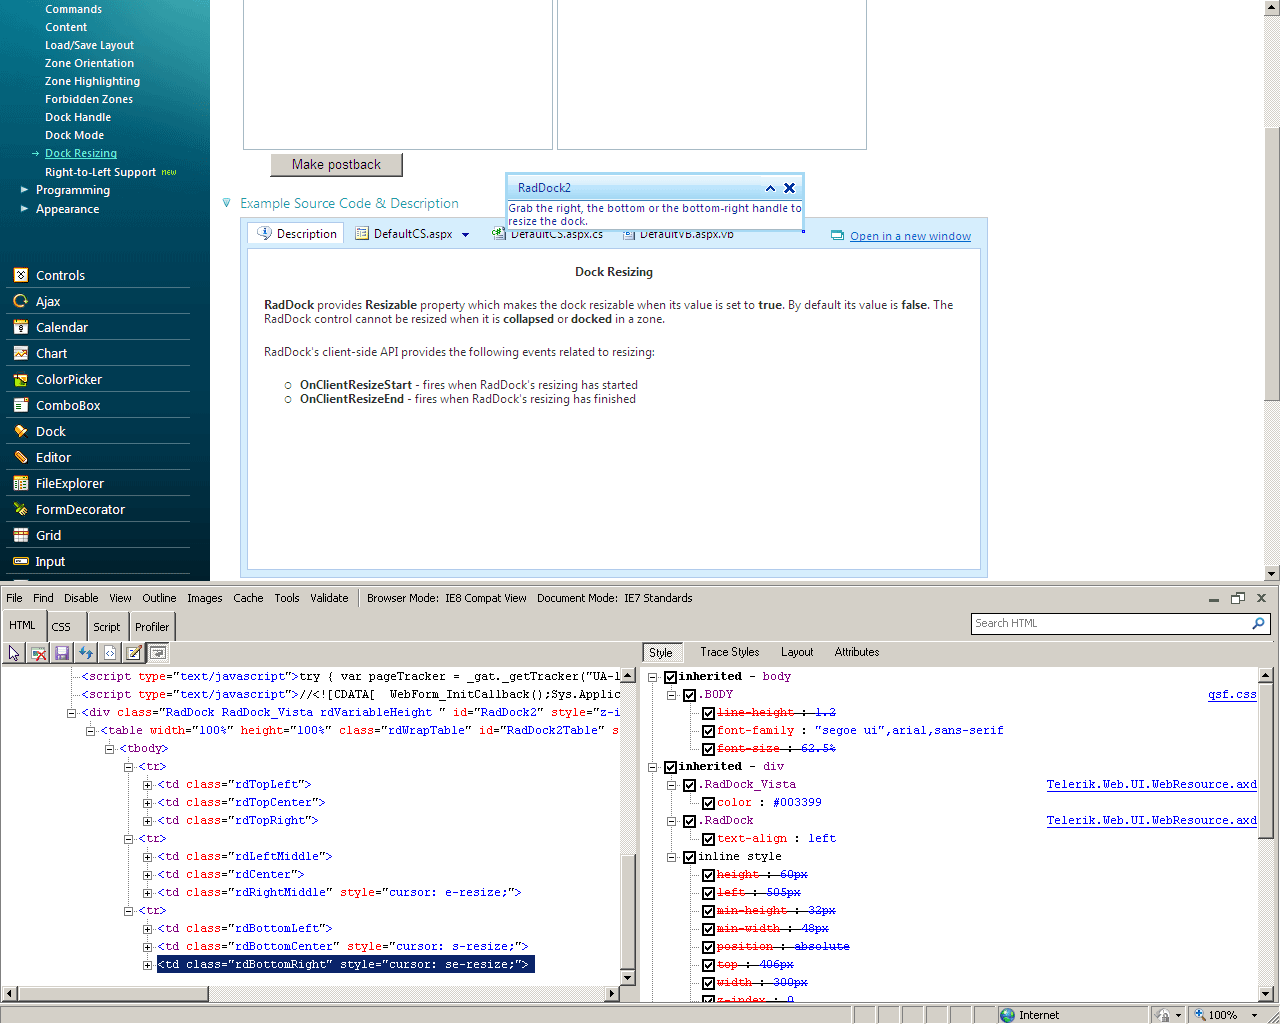Click the horizontal scrollbar thumb under HTML tree
Viewport: 1280px width, 1024px height.
112,994
